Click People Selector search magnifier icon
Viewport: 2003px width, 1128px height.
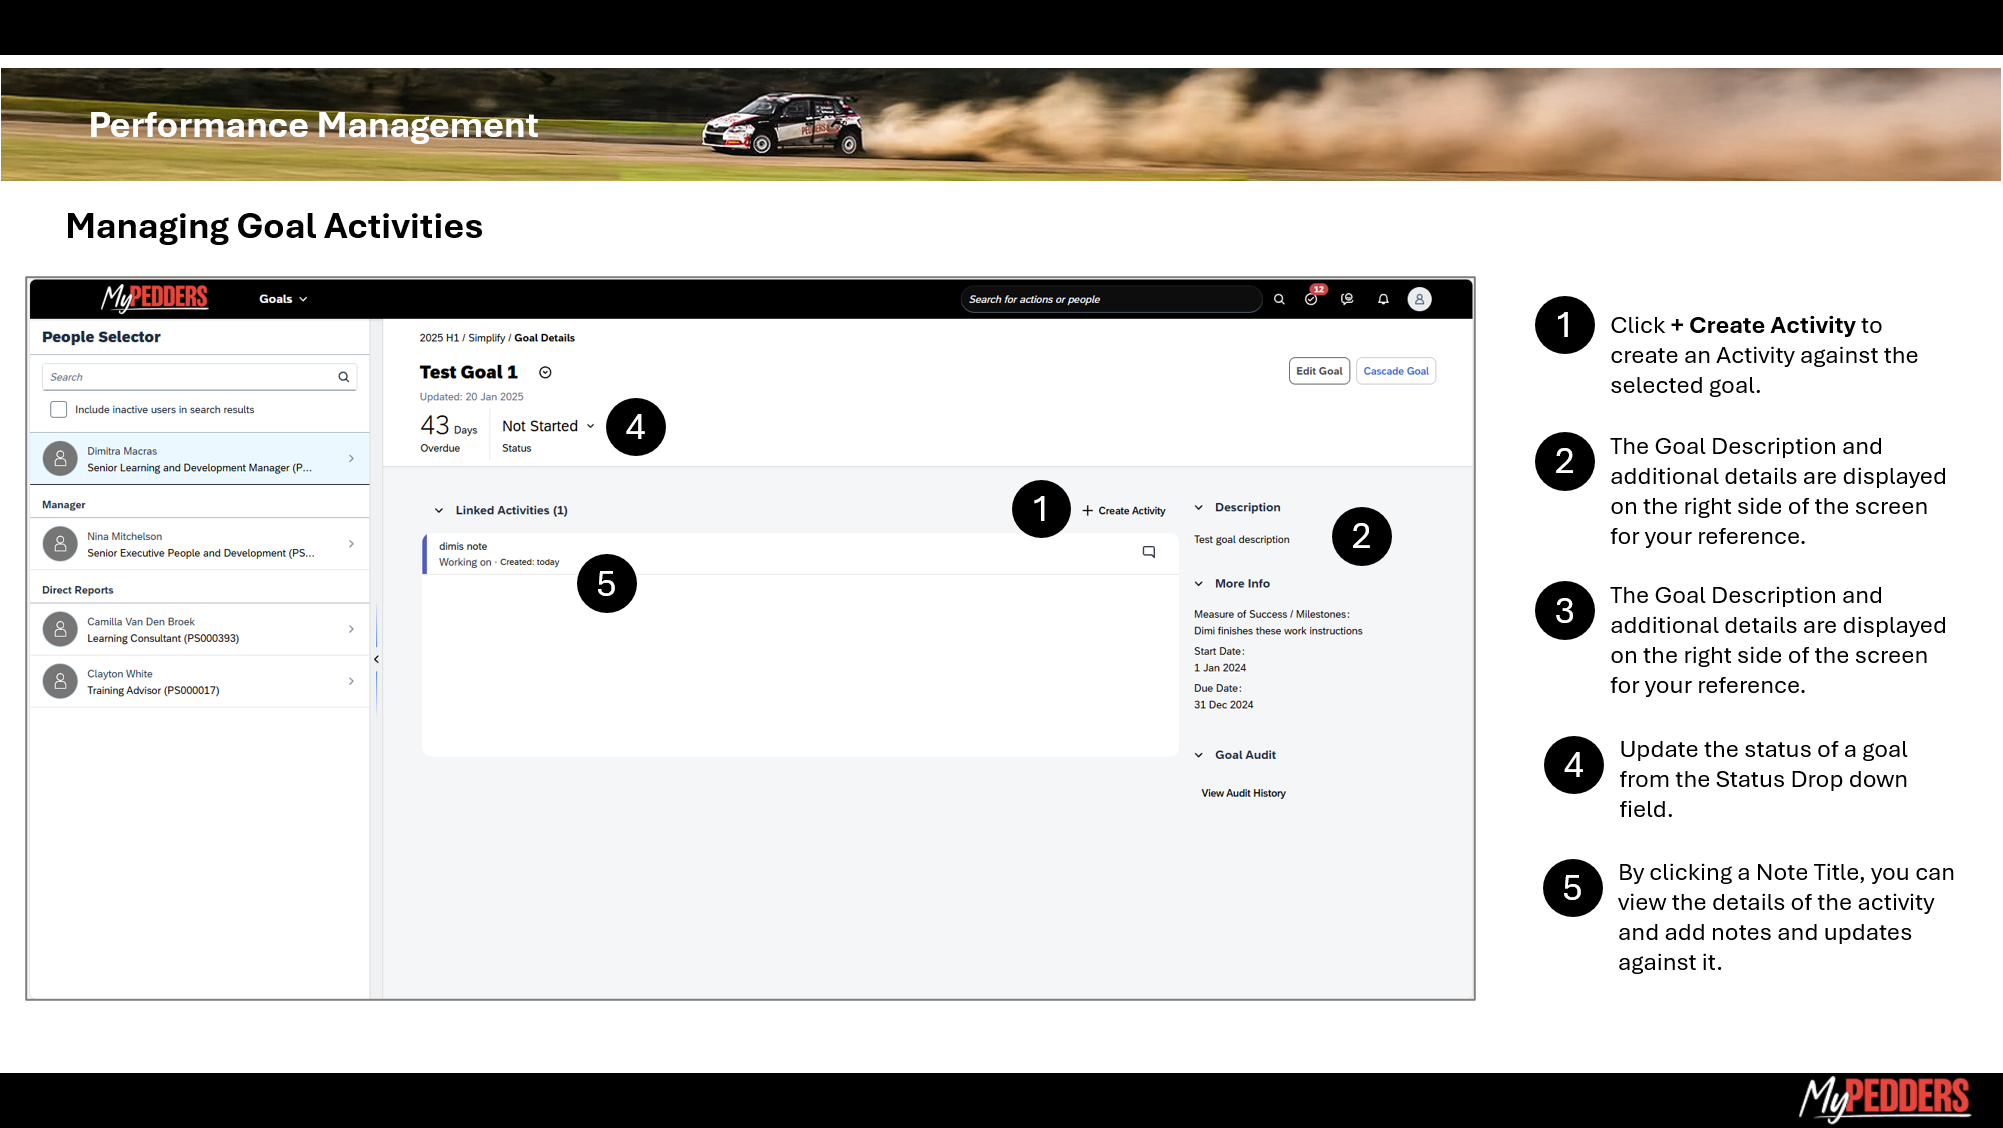(343, 377)
